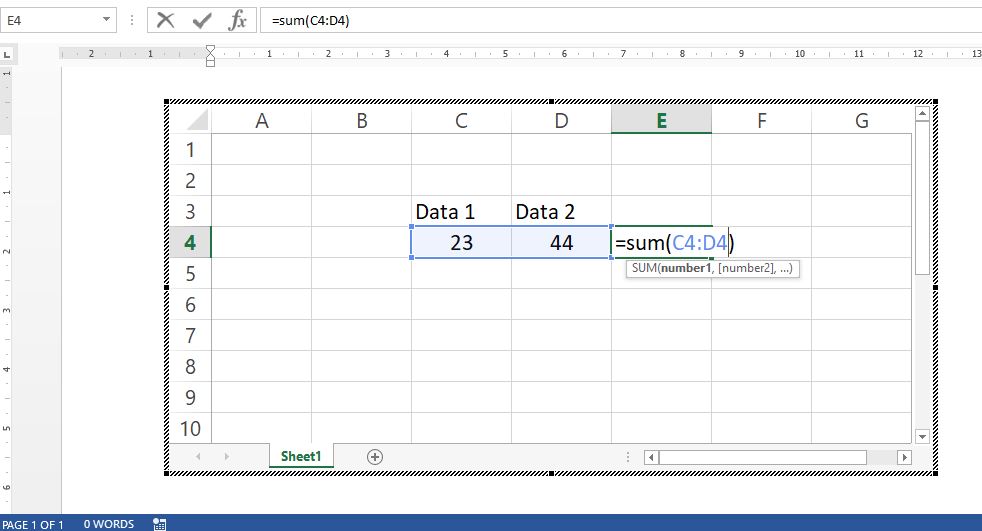Click the SUM function name in tooltip

click(x=644, y=268)
